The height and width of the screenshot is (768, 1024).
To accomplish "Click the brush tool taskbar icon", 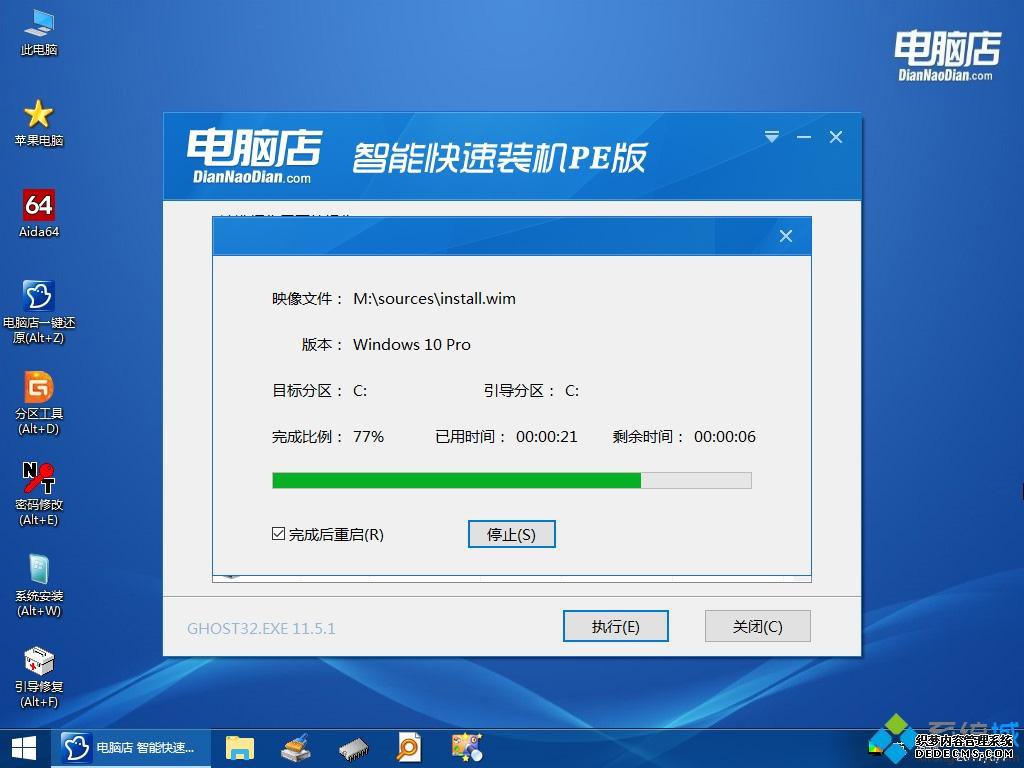I will point(296,748).
